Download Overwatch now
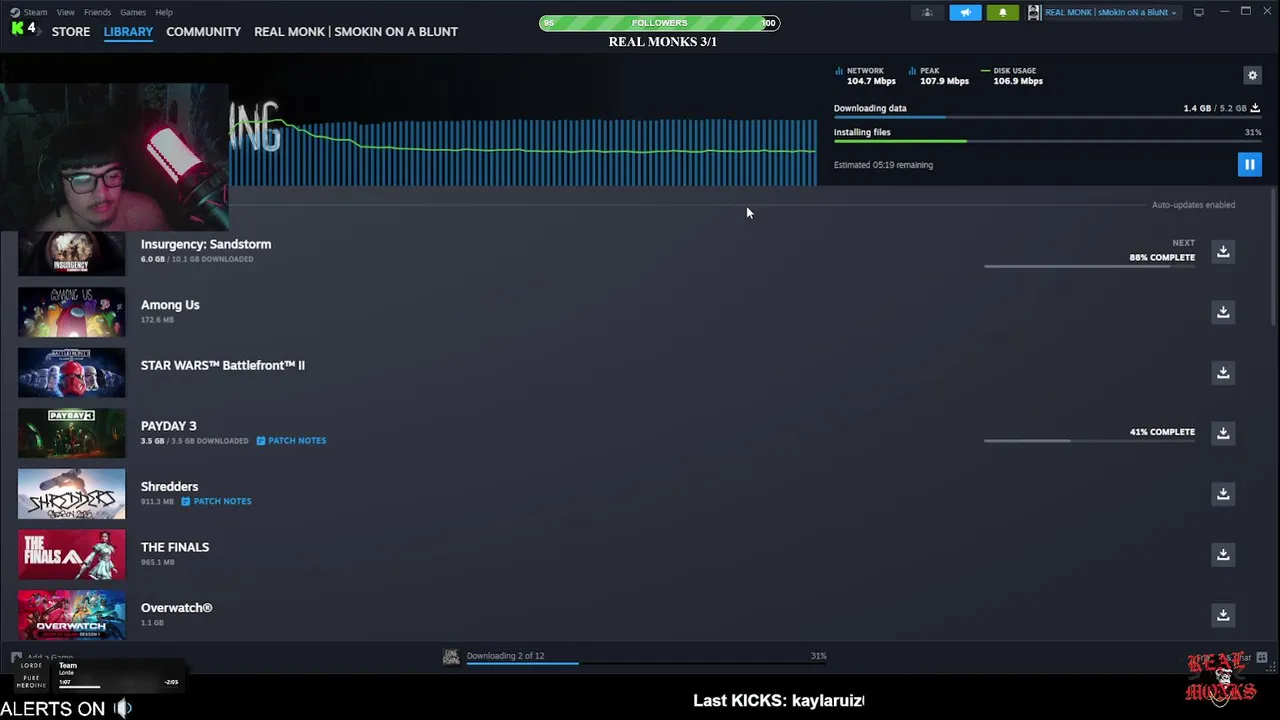 [1223, 615]
